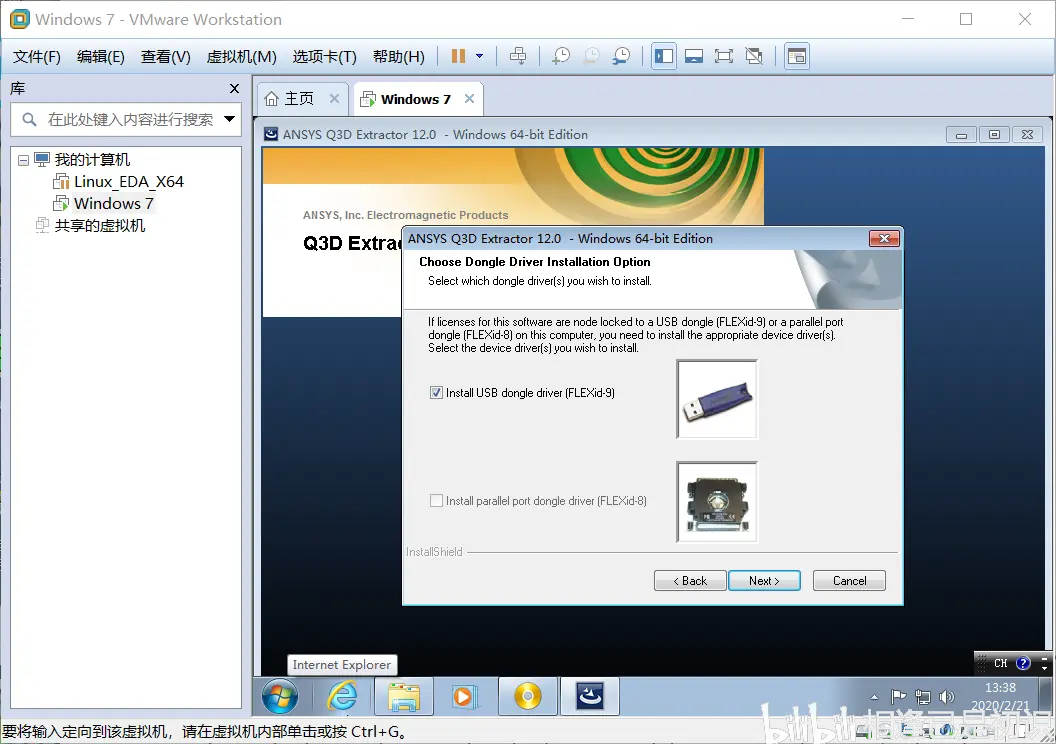Open the Windows 7 Start menu orb
The width and height of the screenshot is (1056, 744).
[x=279, y=696]
